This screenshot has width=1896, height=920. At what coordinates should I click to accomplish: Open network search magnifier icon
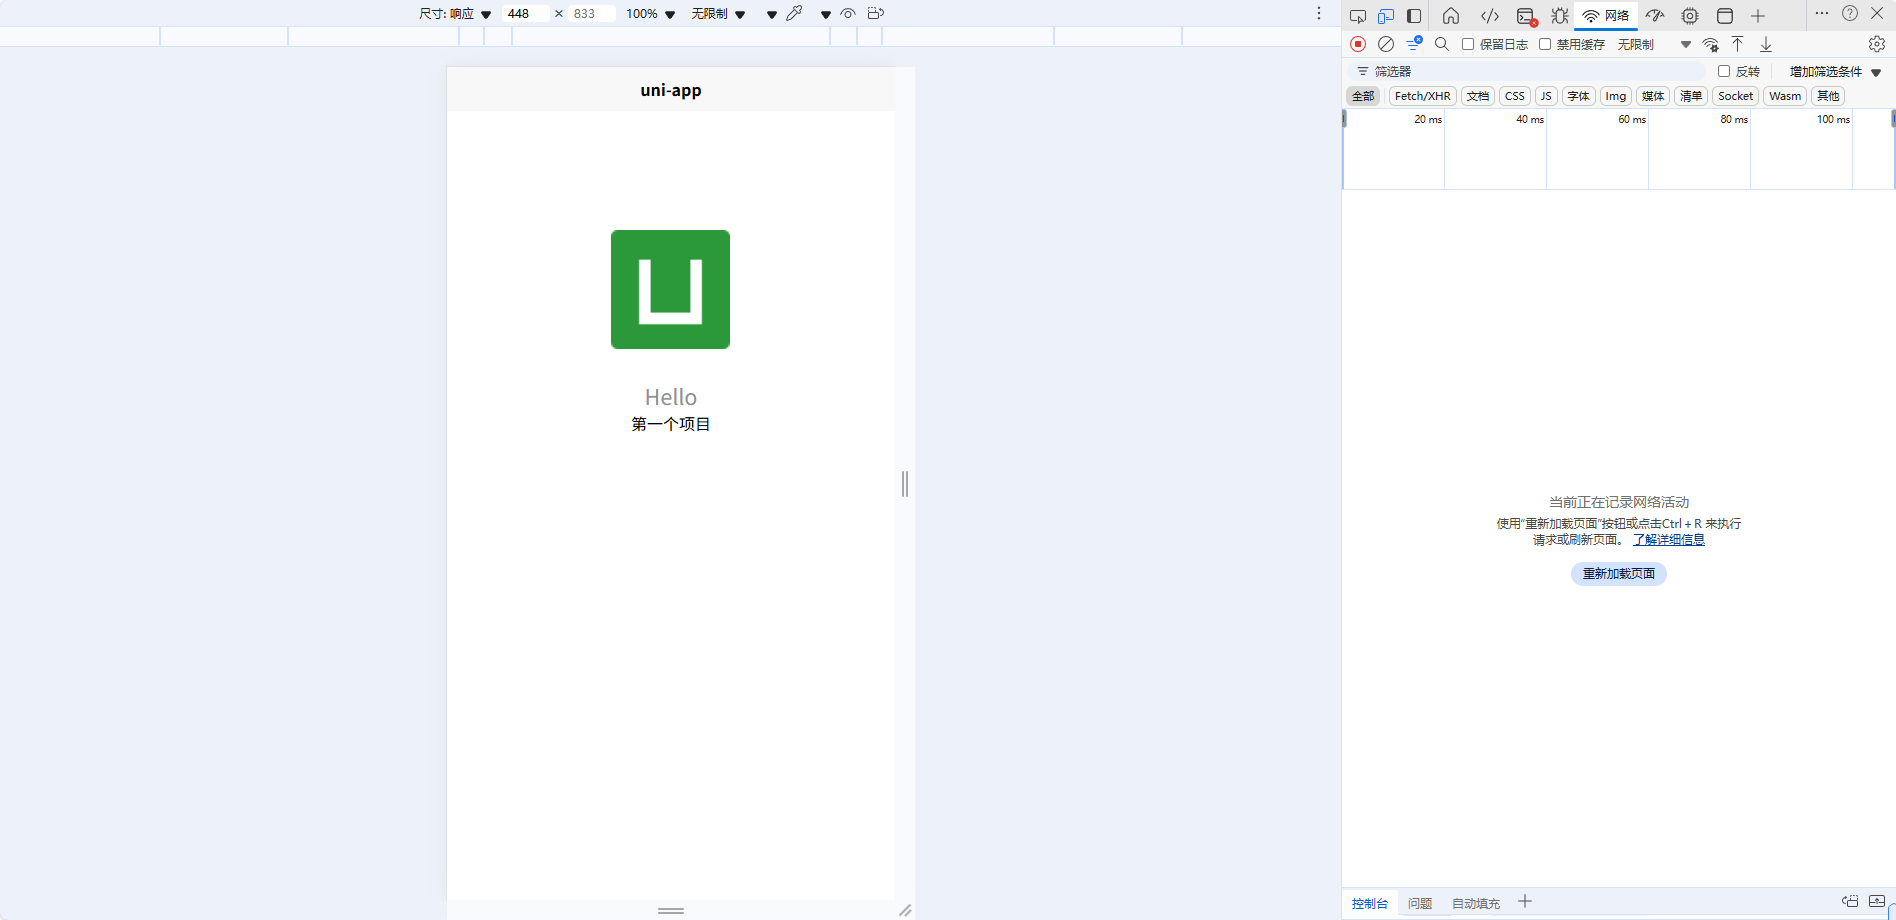[x=1442, y=44]
